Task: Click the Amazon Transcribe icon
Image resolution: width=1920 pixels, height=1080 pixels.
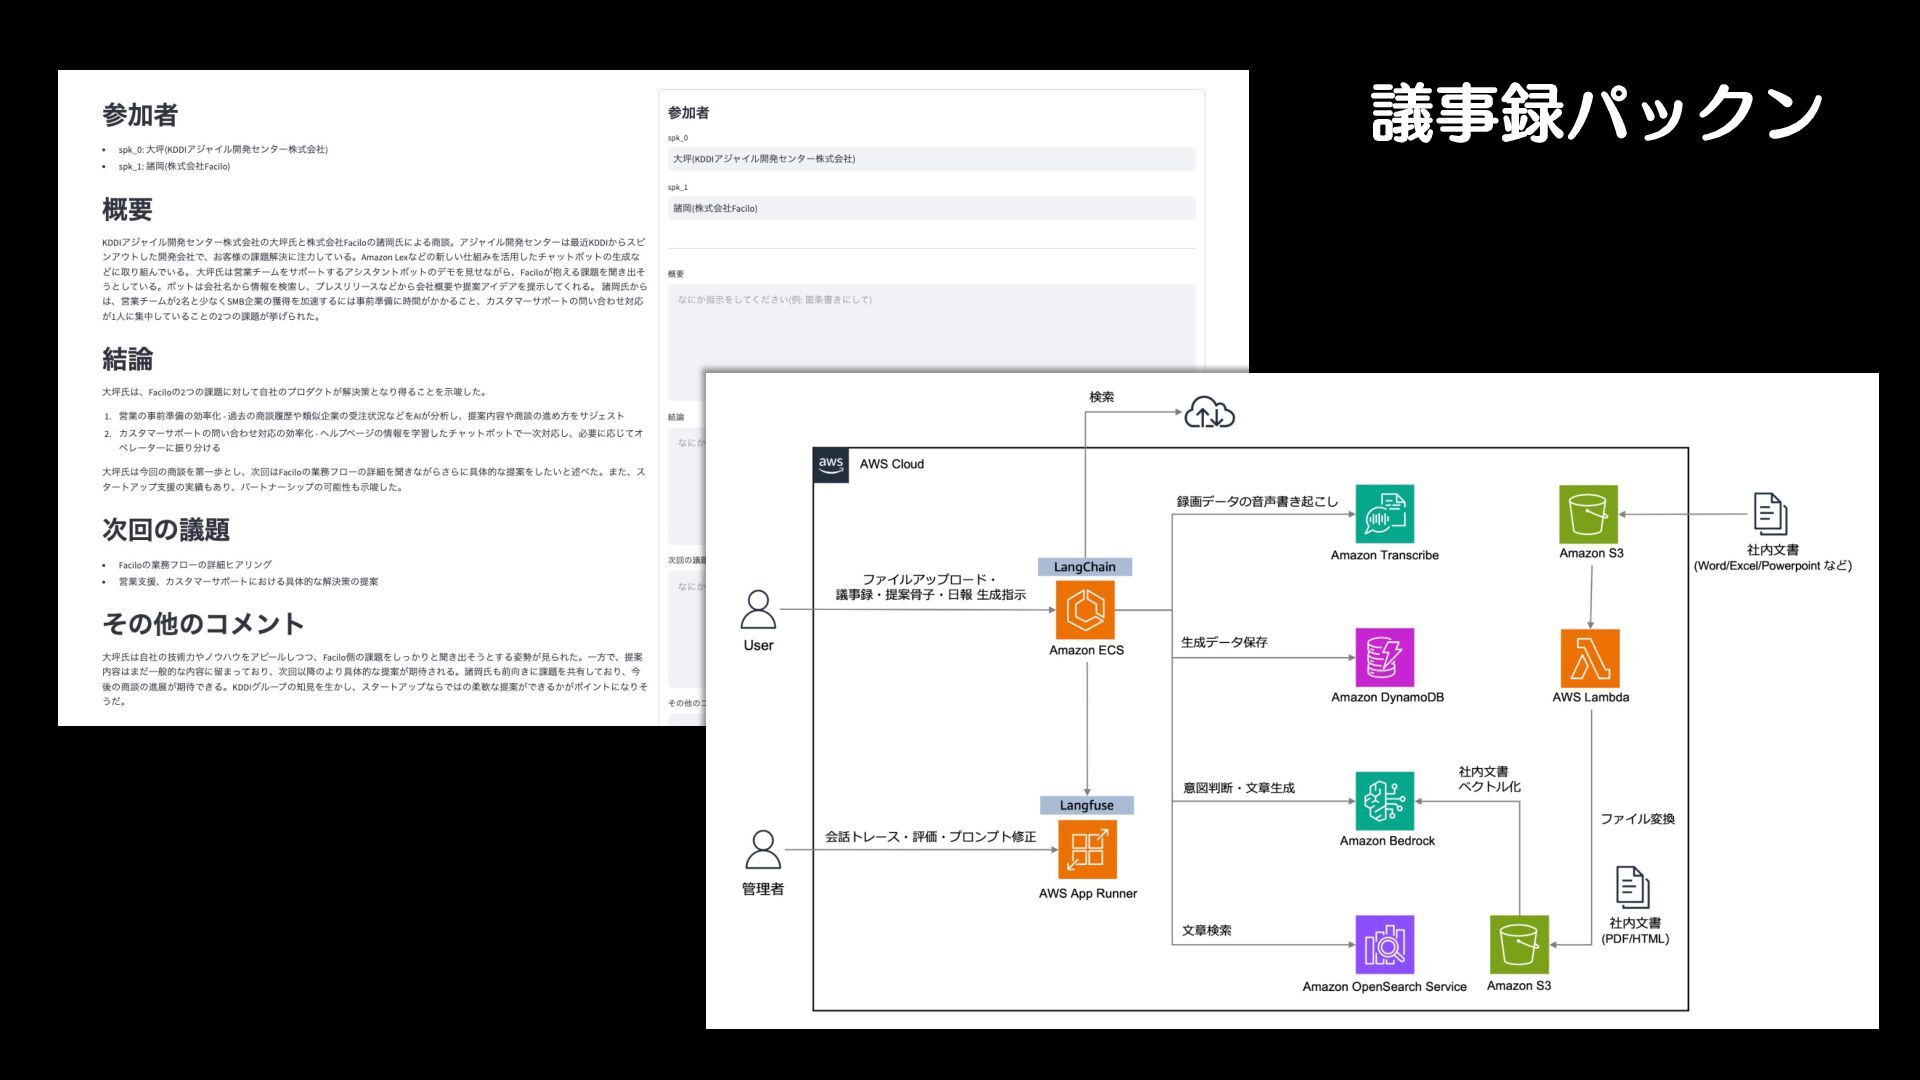Action: [x=1385, y=514]
